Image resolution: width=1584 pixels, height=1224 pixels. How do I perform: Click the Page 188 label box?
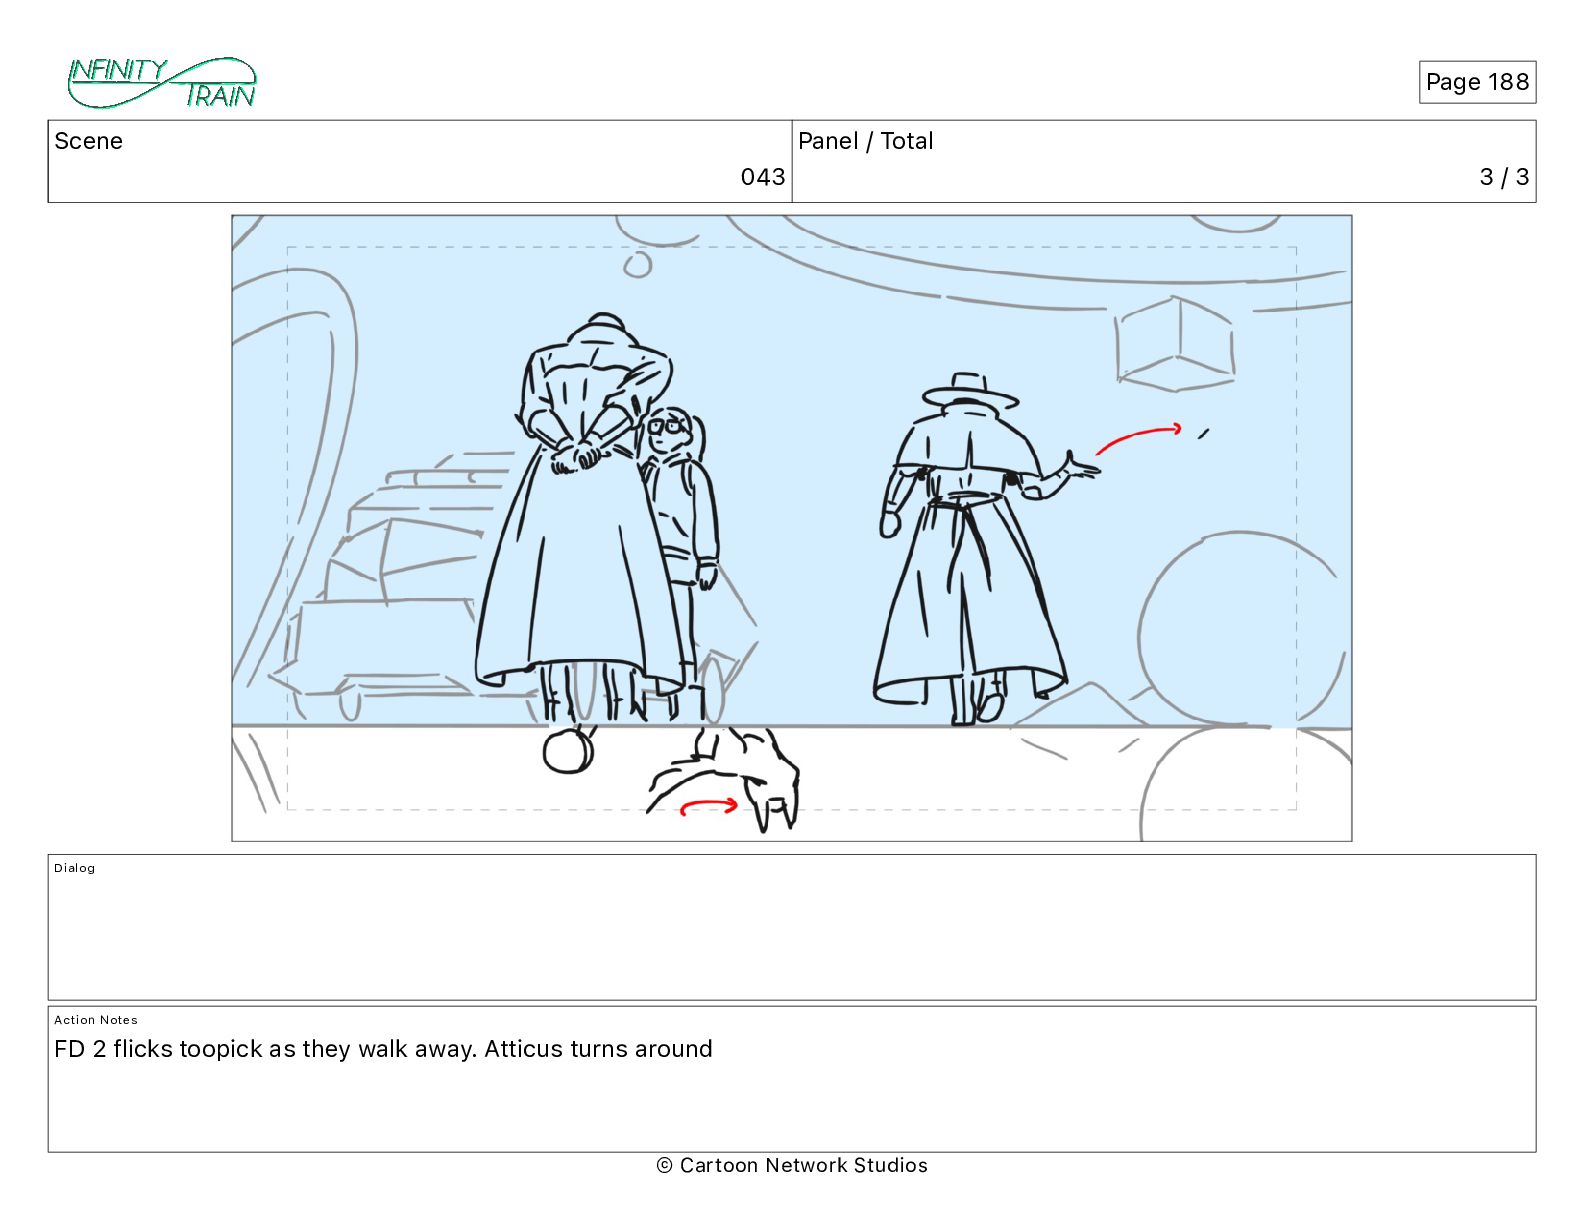[x=1477, y=82]
